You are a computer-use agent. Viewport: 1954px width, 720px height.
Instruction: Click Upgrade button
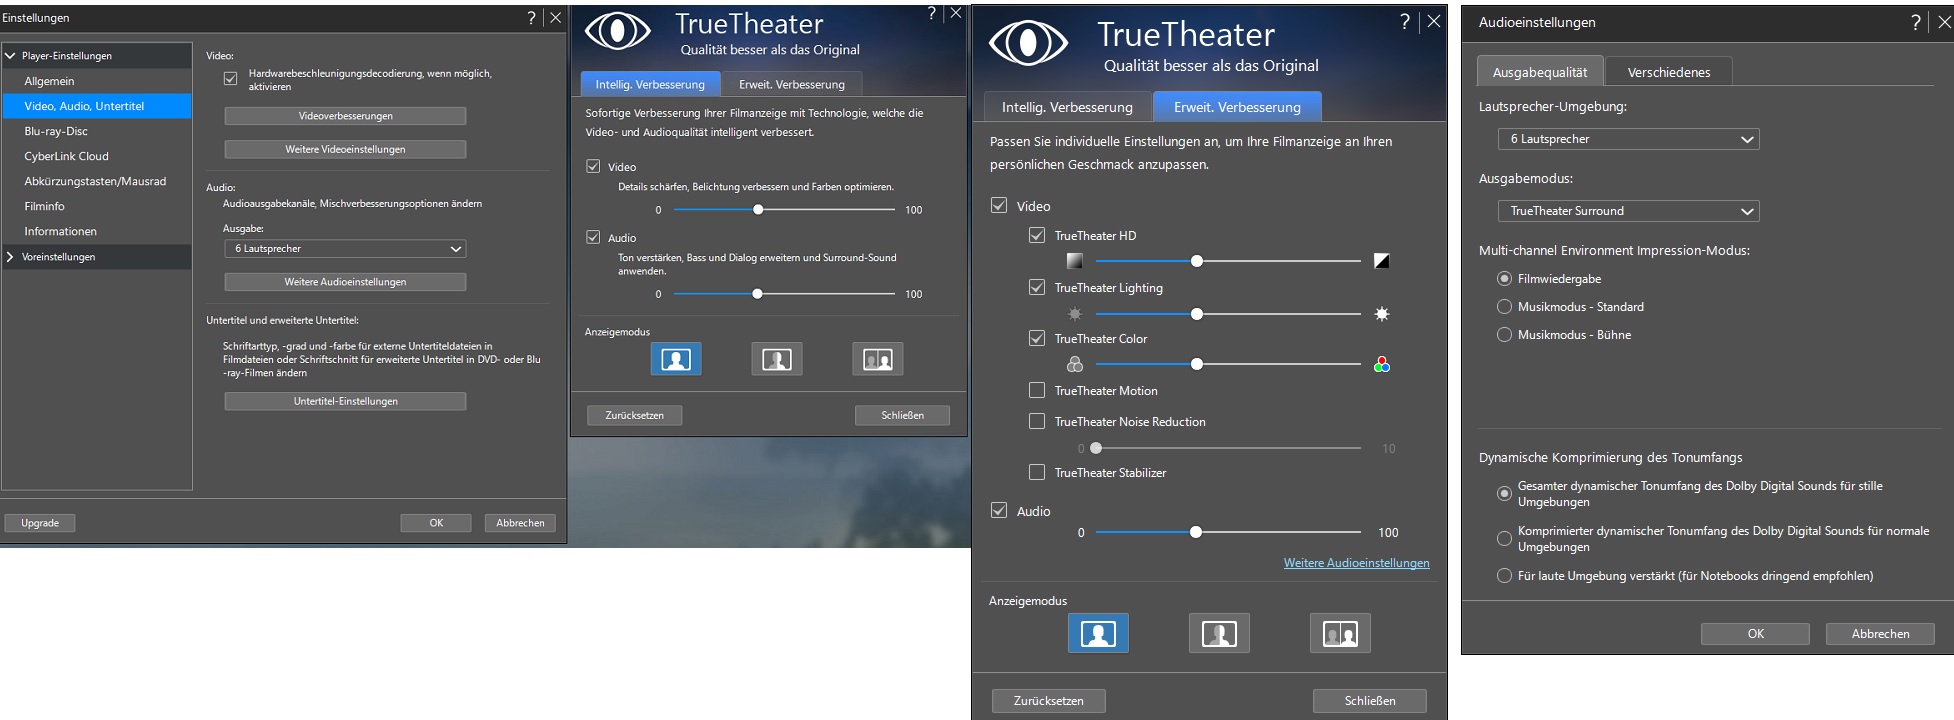(x=40, y=523)
